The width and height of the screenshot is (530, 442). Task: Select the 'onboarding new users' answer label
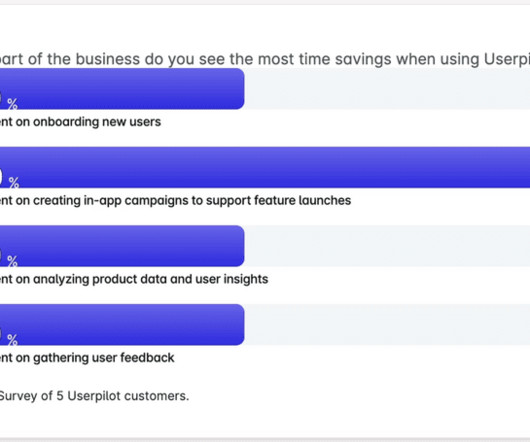(x=80, y=122)
